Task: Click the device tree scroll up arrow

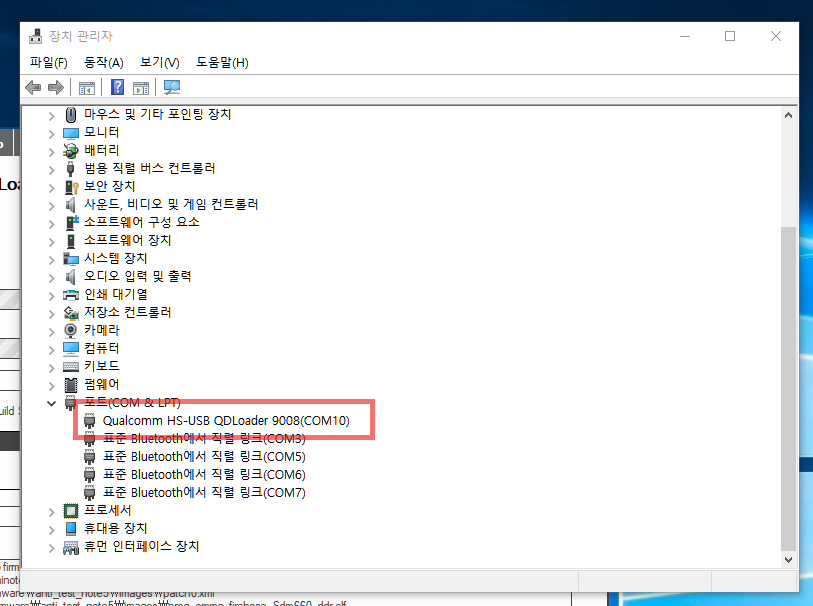Action: 789,115
